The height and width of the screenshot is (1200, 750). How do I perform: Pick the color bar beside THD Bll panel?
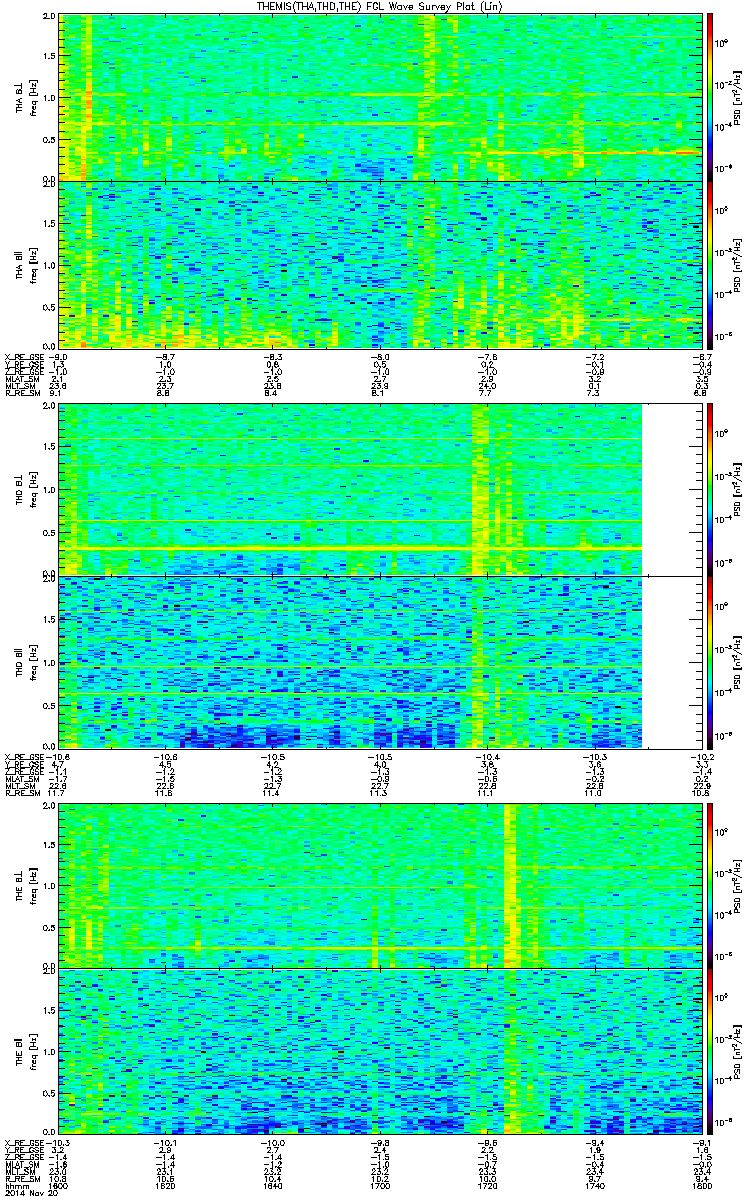(710, 662)
